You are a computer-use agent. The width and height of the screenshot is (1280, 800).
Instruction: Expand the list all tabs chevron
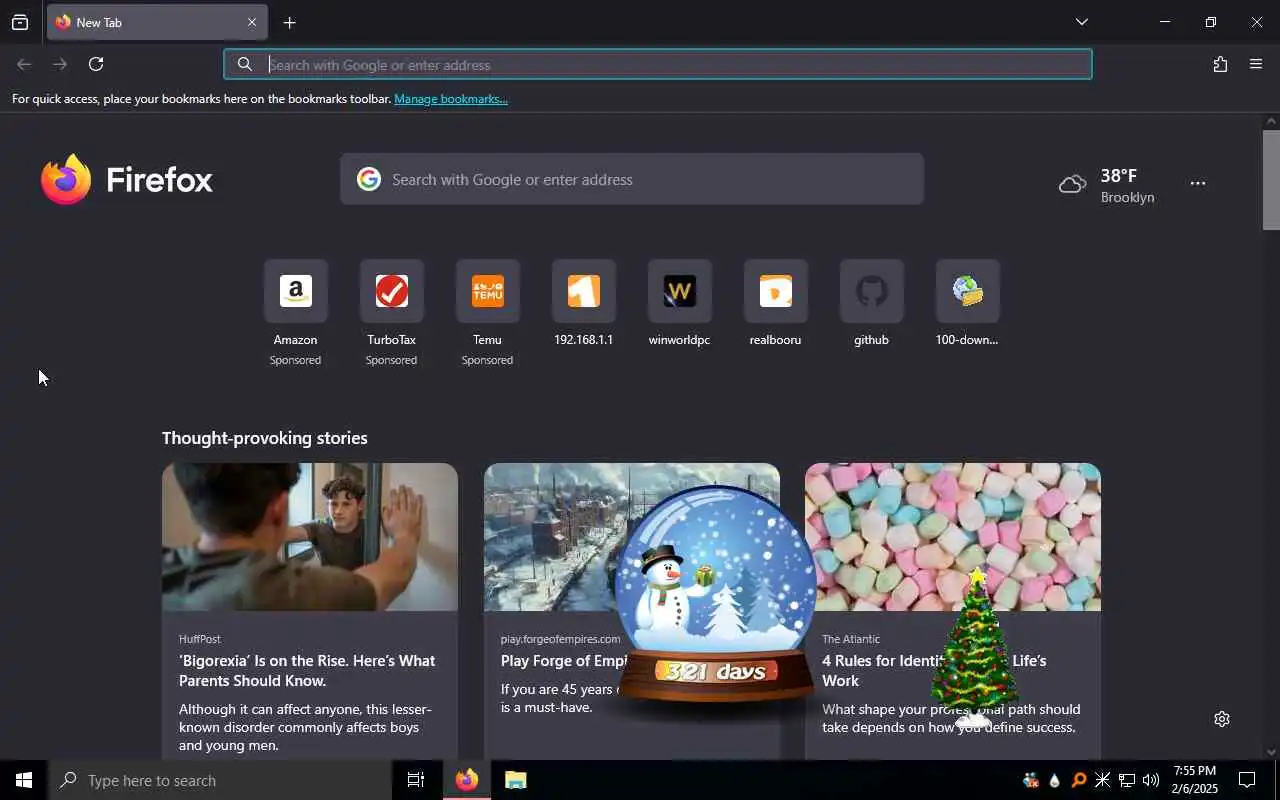coord(1081,22)
